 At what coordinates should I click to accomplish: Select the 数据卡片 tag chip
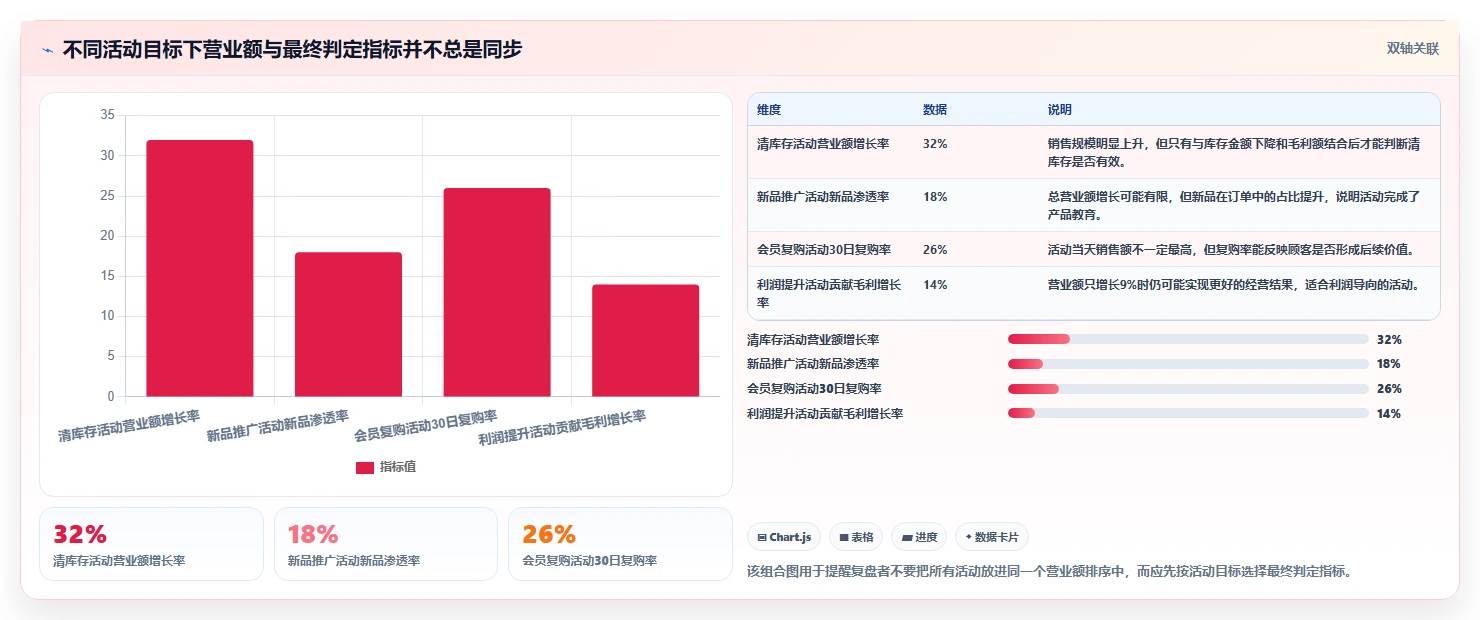(x=992, y=537)
